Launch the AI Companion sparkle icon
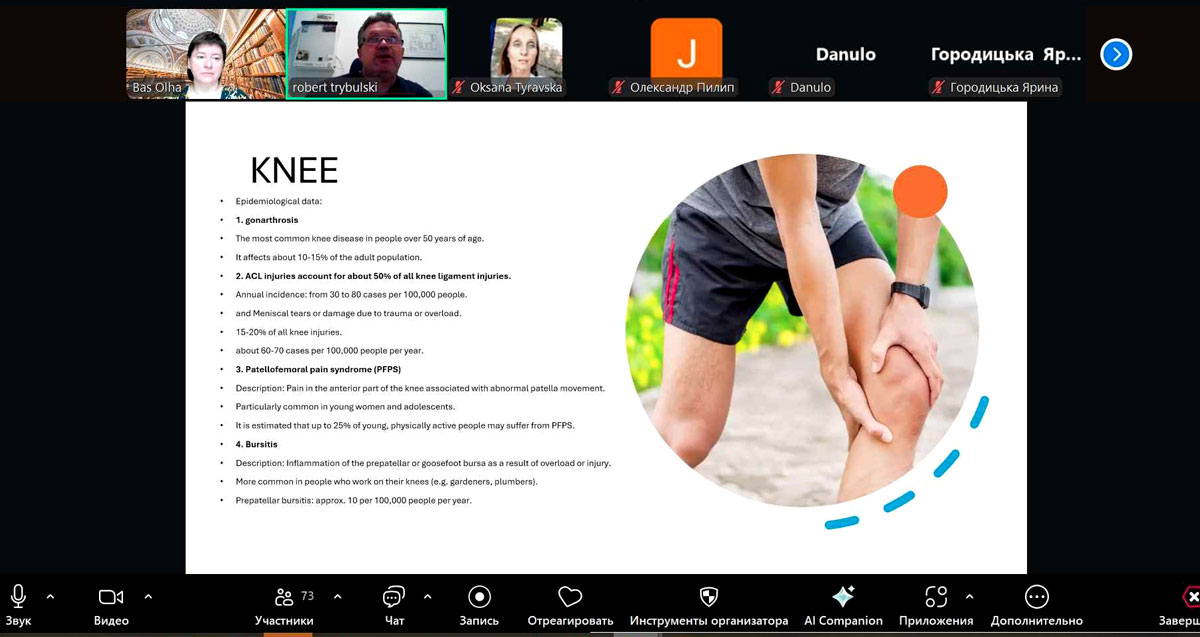The height and width of the screenshot is (637, 1200). click(x=843, y=597)
